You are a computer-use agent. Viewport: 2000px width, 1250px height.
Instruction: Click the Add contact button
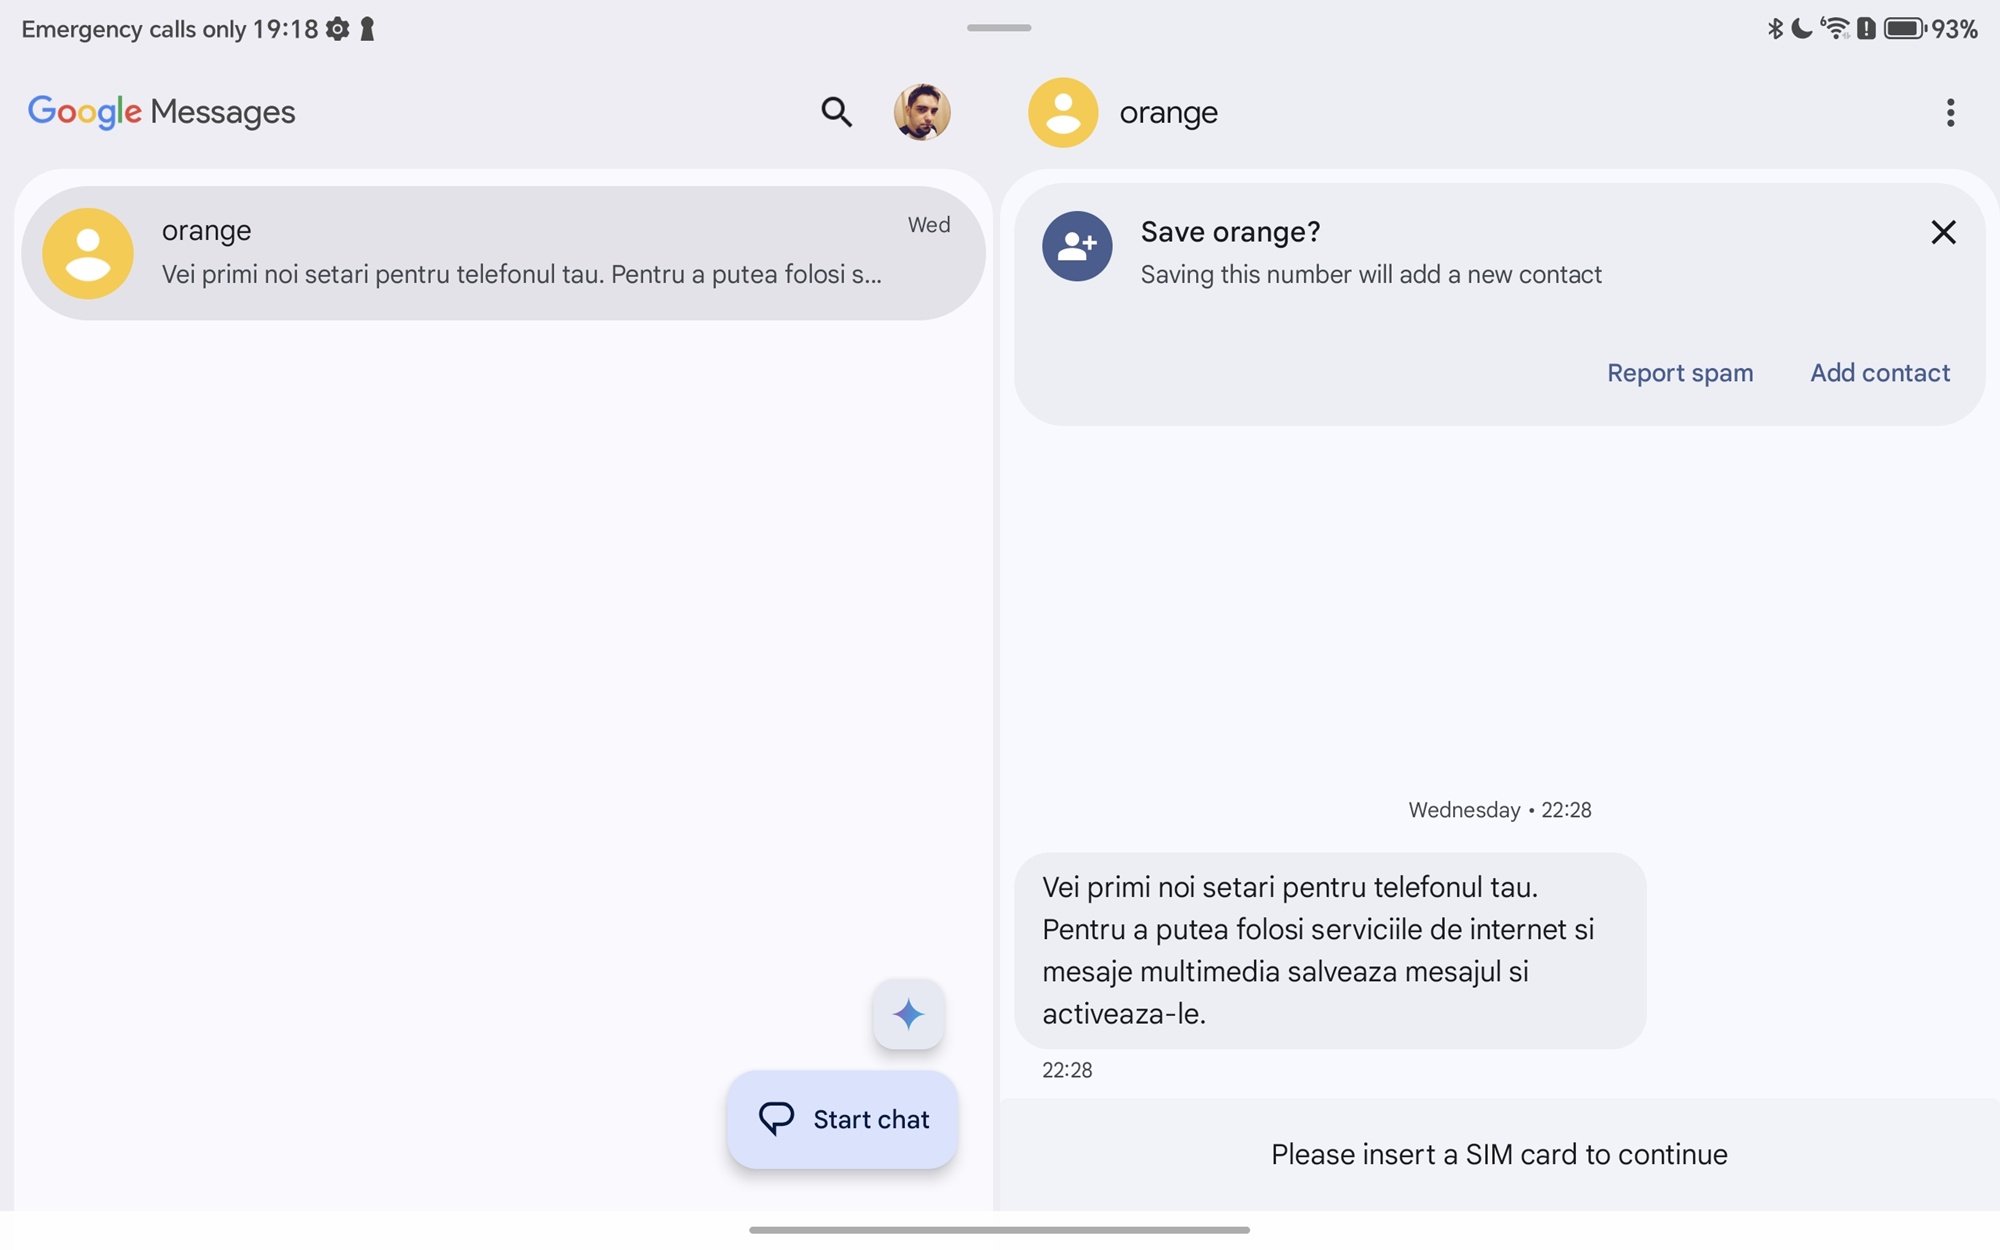[1880, 373]
